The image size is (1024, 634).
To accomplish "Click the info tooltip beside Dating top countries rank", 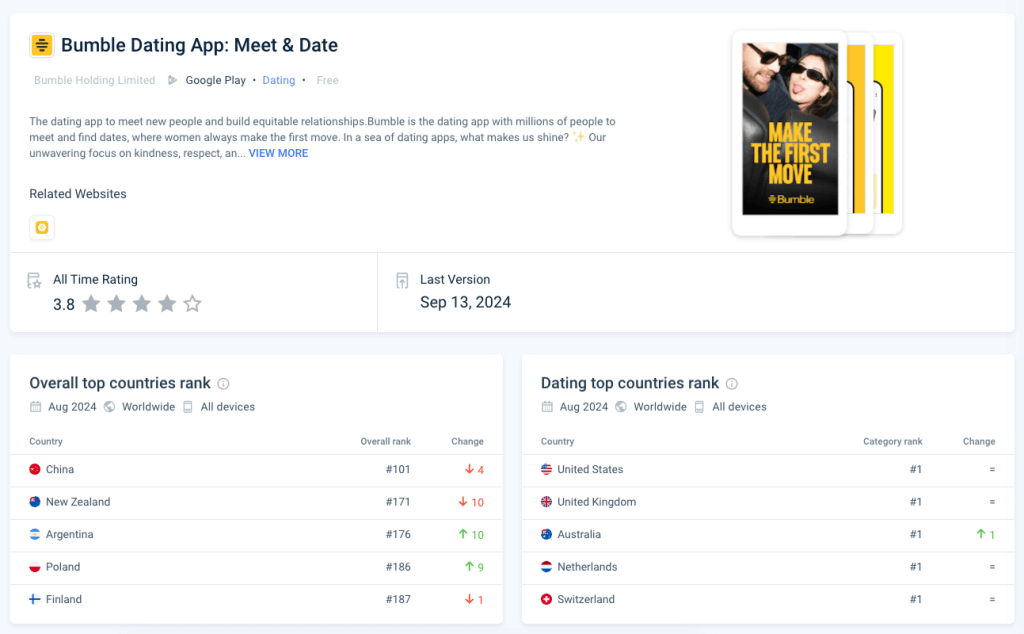I will tap(733, 383).
